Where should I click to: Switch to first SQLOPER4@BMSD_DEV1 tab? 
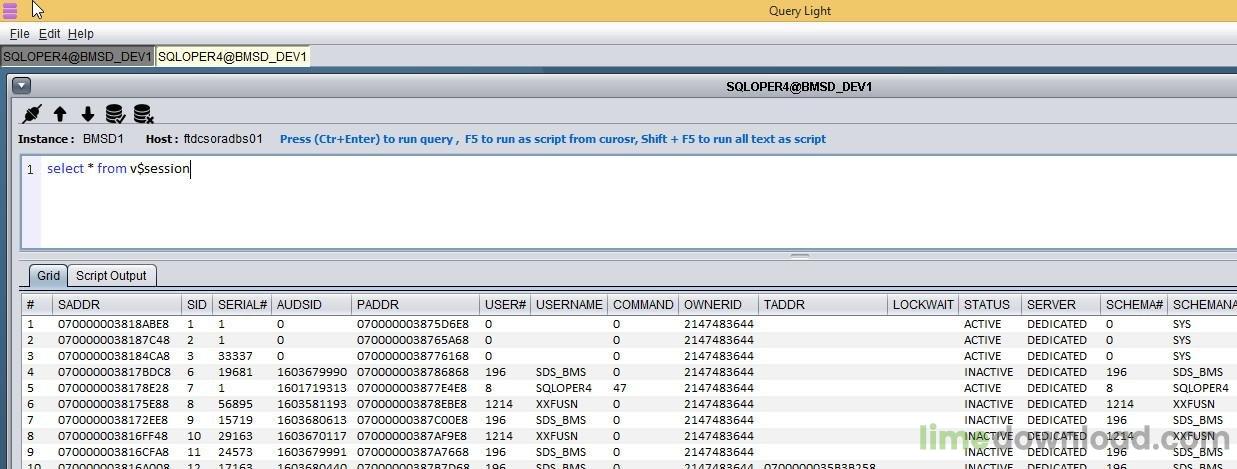77,57
